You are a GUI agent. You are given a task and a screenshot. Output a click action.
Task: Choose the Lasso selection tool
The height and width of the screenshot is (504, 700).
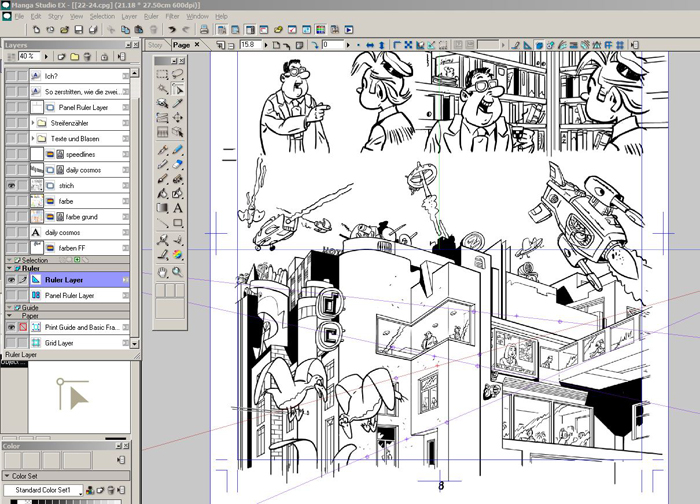pyautogui.click(x=177, y=74)
